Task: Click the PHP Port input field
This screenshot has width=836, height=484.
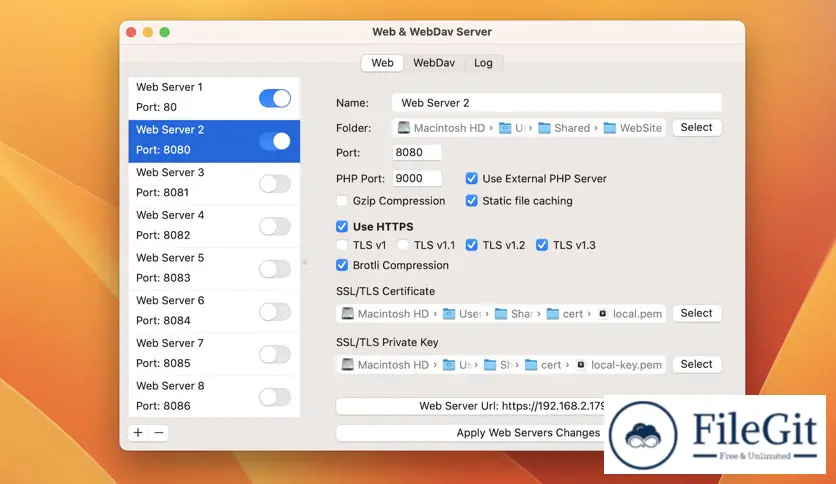Action: tap(416, 179)
